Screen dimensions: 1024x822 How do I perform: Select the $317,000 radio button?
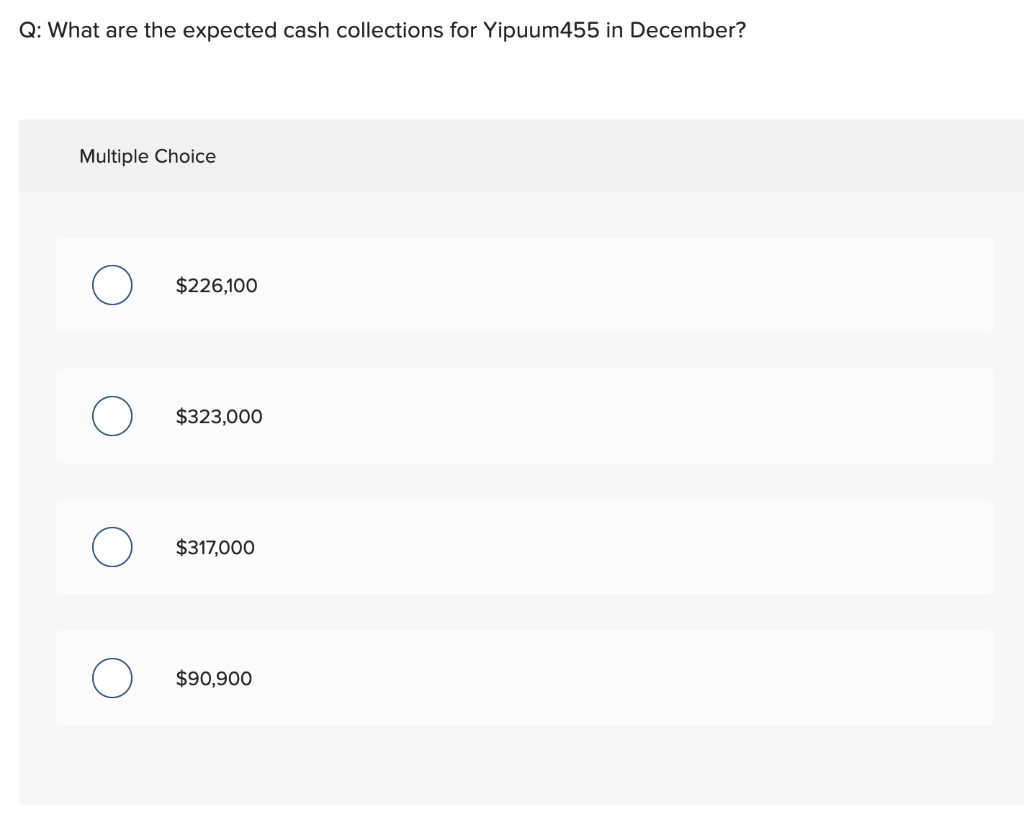(111, 547)
